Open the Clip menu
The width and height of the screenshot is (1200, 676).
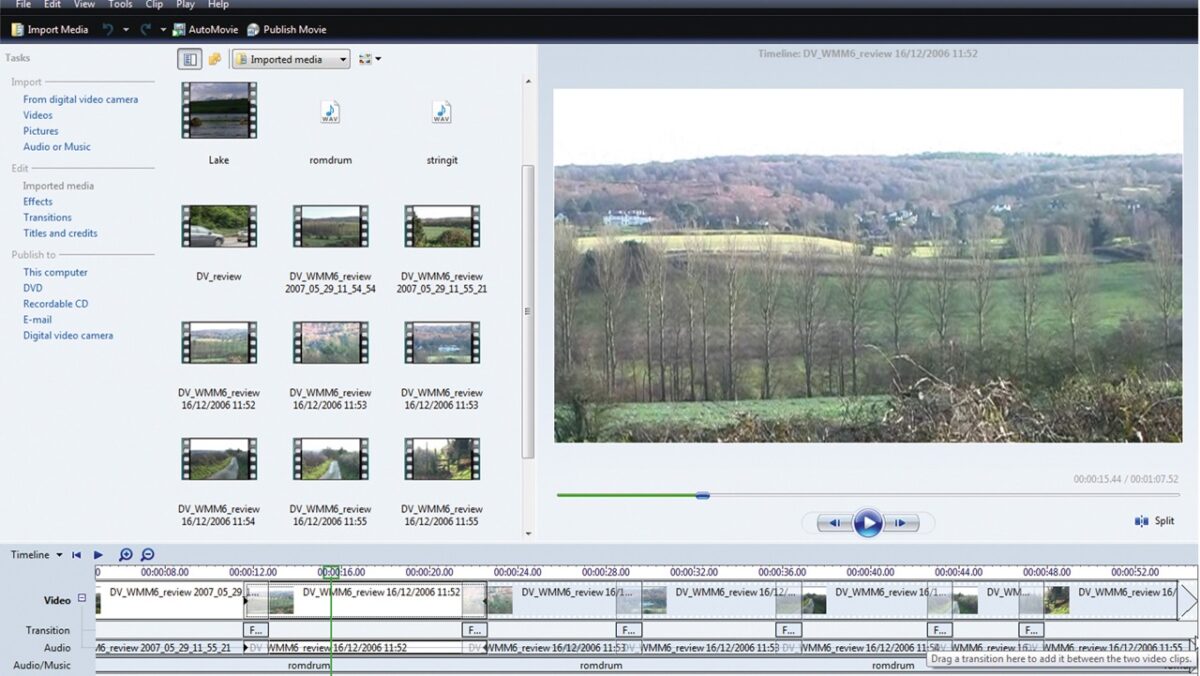pyautogui.click(x=154, y=5)
